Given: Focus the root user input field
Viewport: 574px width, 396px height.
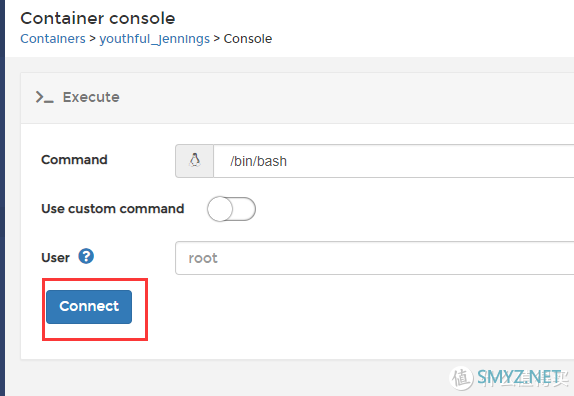Looking at the screenshot, I should click(x=374, y=258).
